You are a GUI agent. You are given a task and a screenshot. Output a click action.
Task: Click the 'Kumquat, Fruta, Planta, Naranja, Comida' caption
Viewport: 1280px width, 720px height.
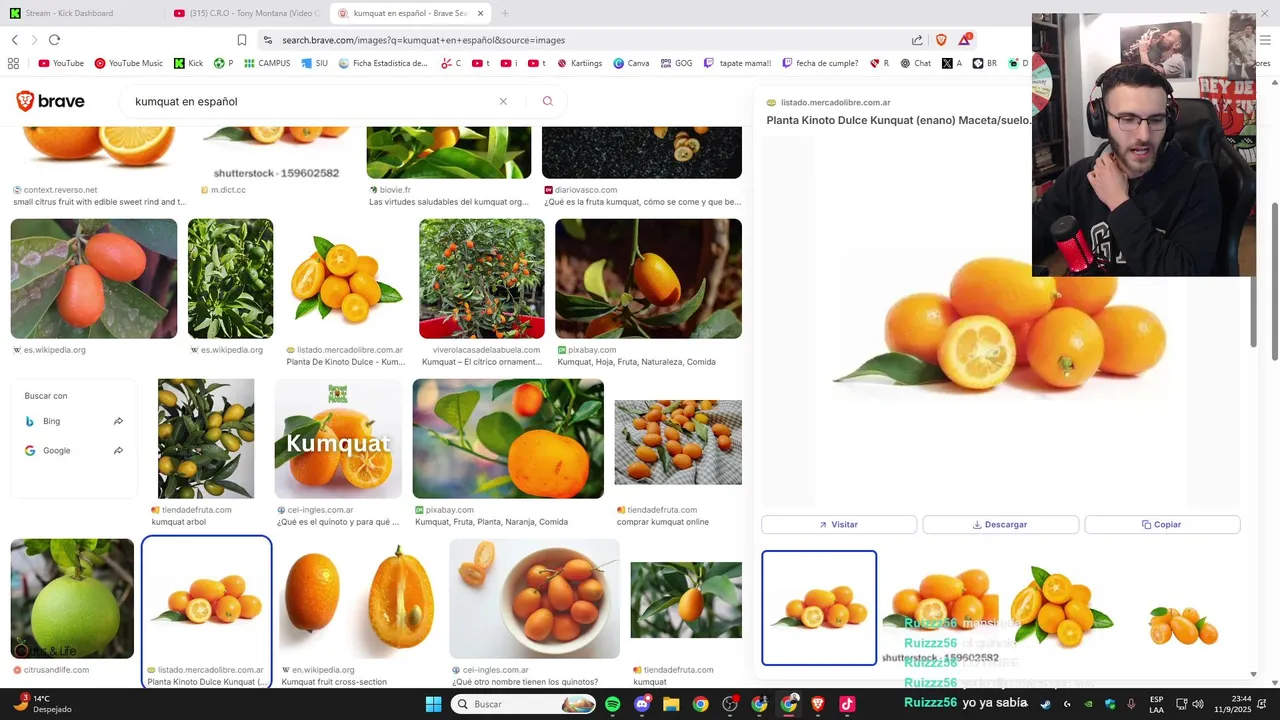(491, 522)
